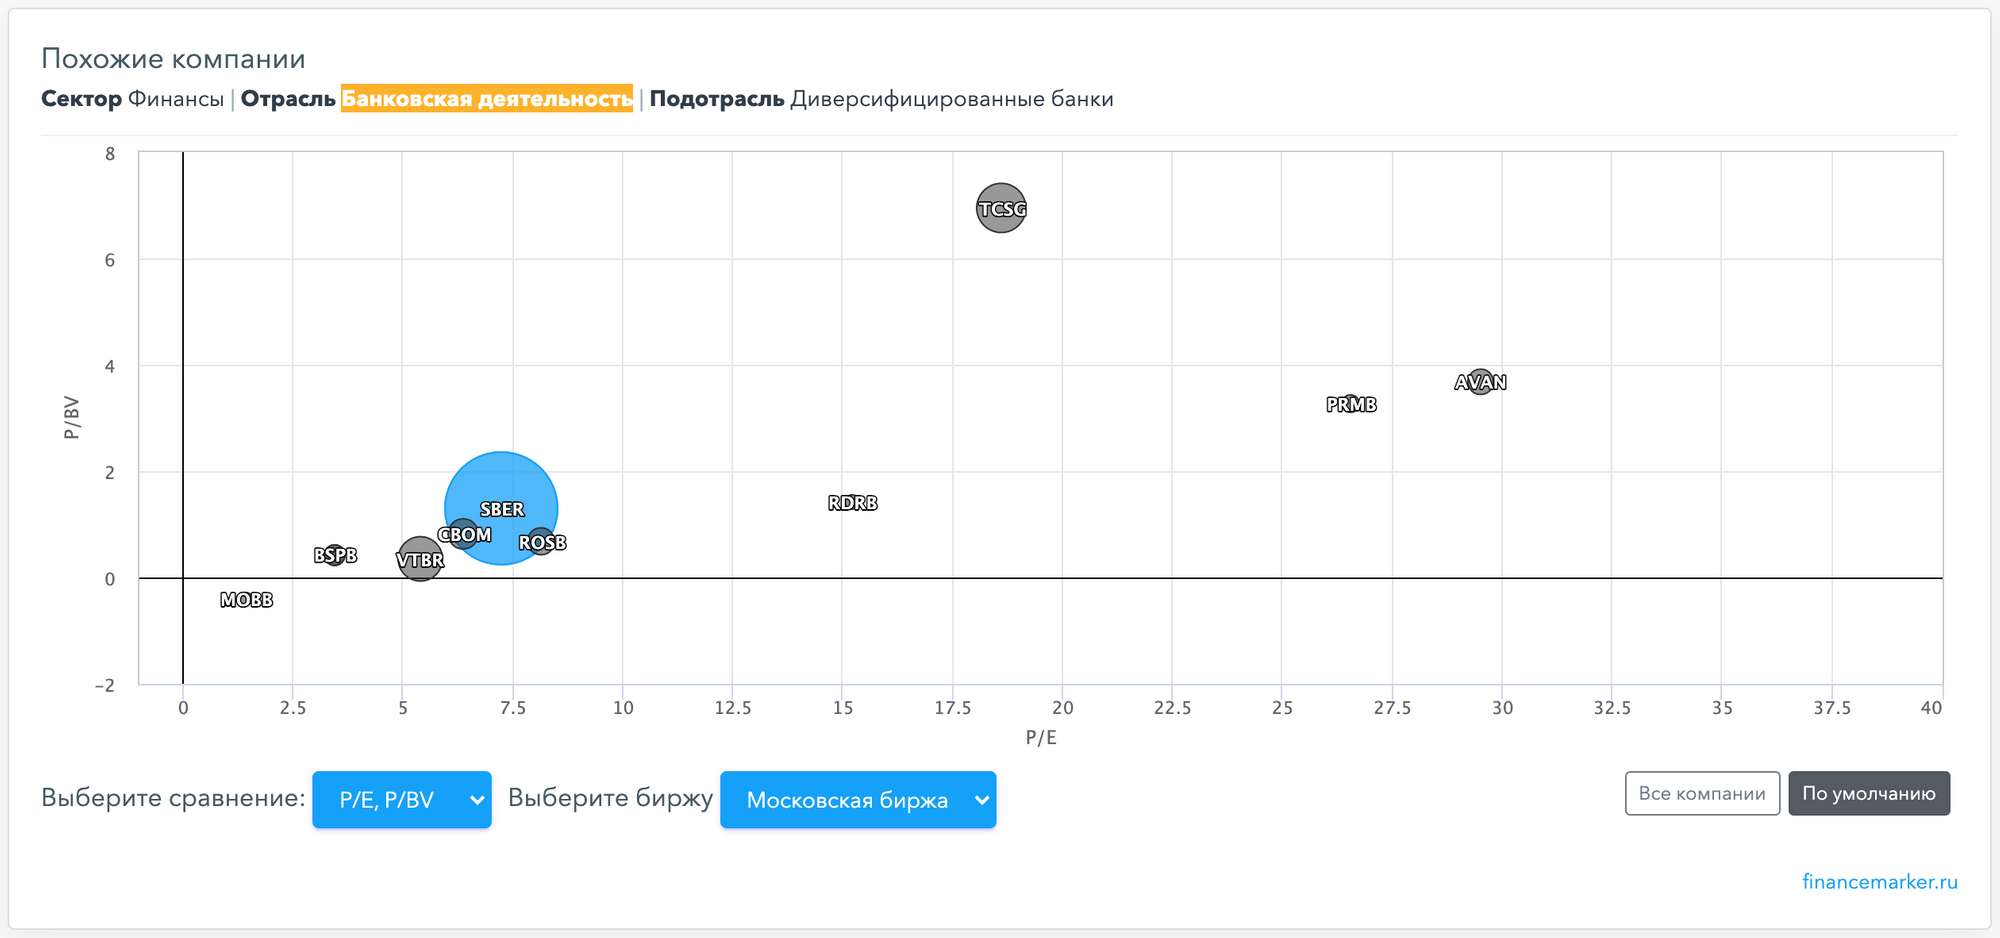Click the ROSB bubble
The height and width of the screenshot is (938, 2000).
point(541,542)
